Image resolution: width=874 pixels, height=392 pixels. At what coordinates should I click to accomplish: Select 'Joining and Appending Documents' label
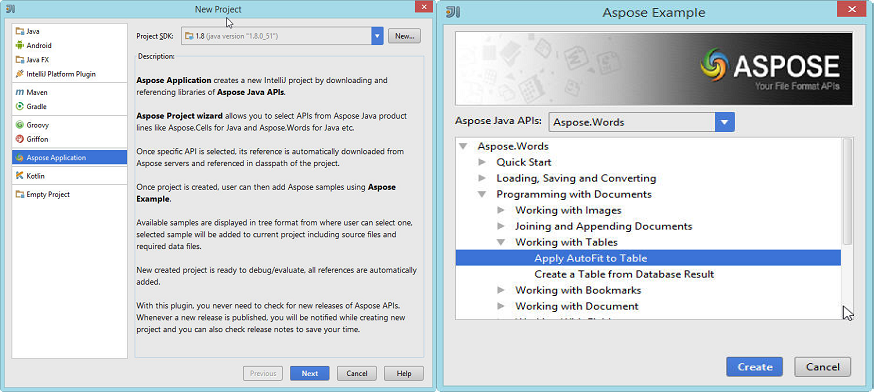coord(604,226)
